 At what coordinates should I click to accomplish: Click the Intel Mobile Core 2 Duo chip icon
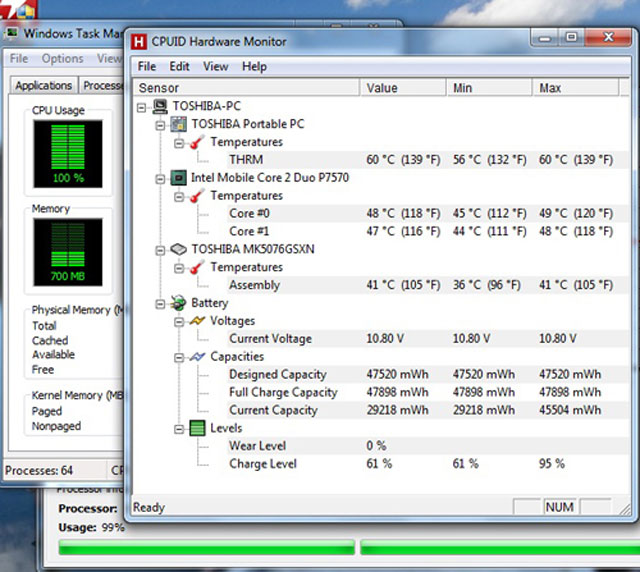pyautogui.click(x=178, y=178)
